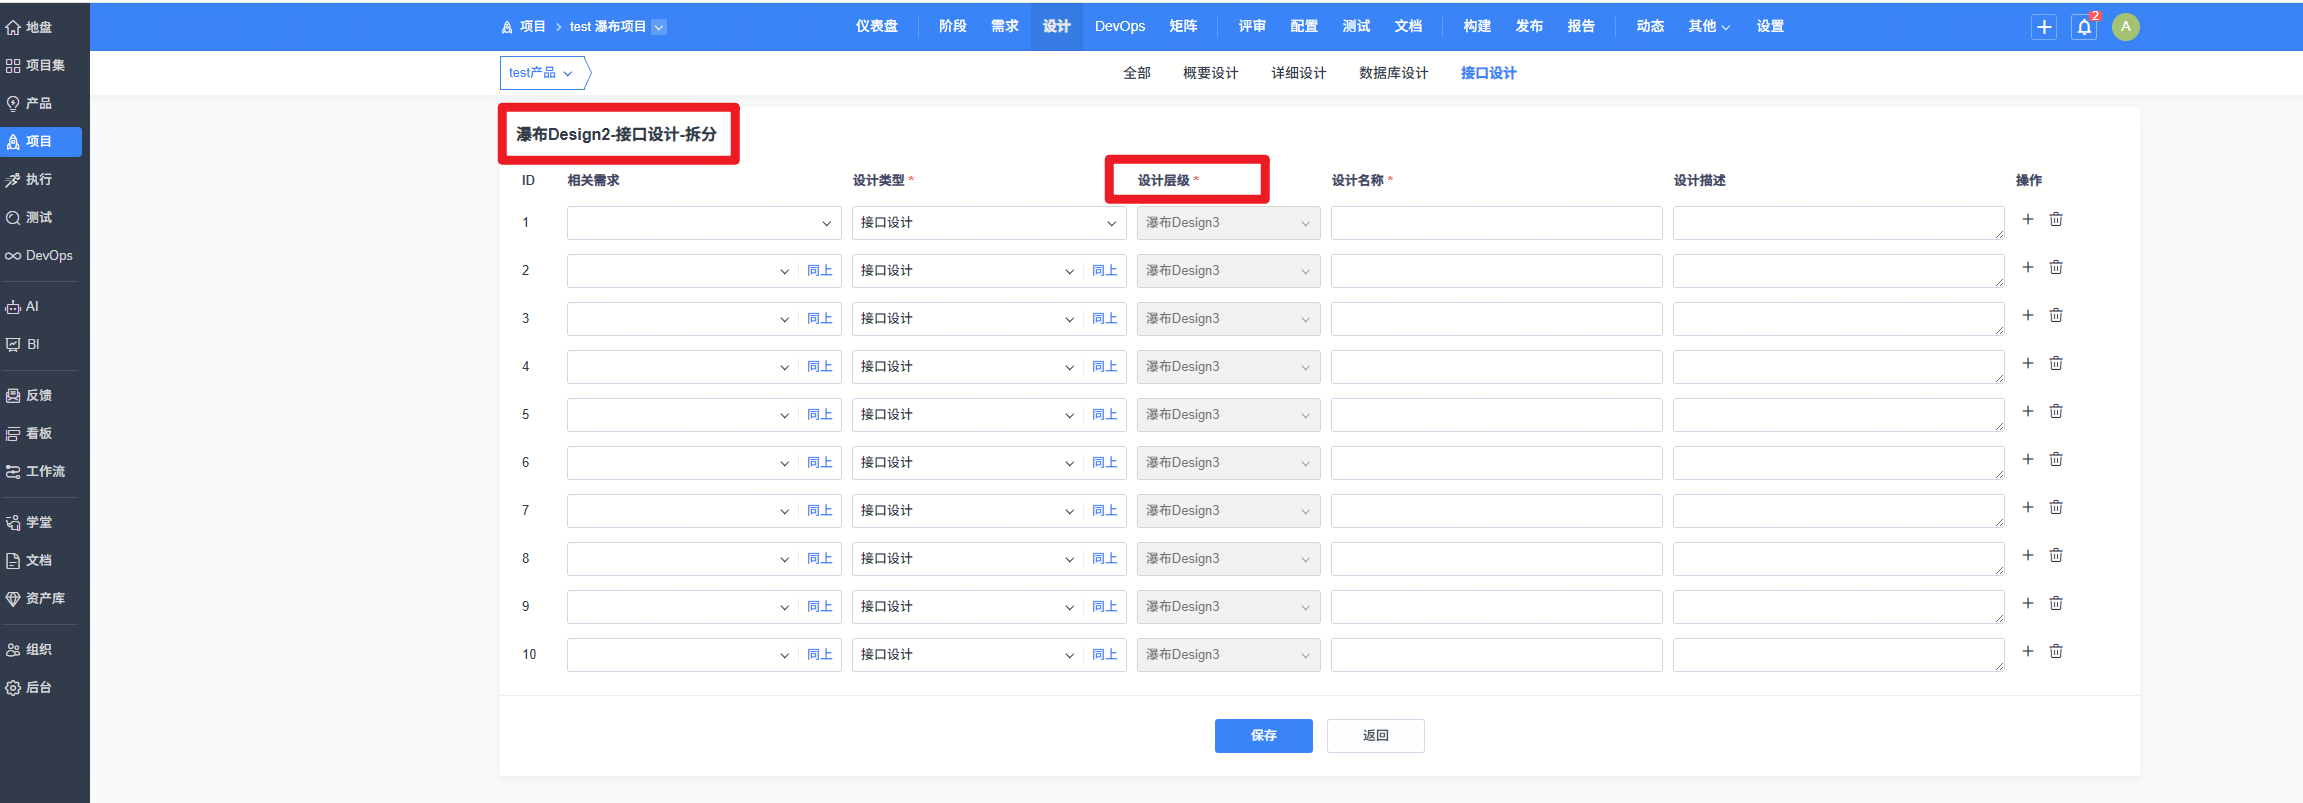This screenshot has width=2303, height=803.
Task: Switch to the 数据库设计 tab
Action: point(1393,73)
